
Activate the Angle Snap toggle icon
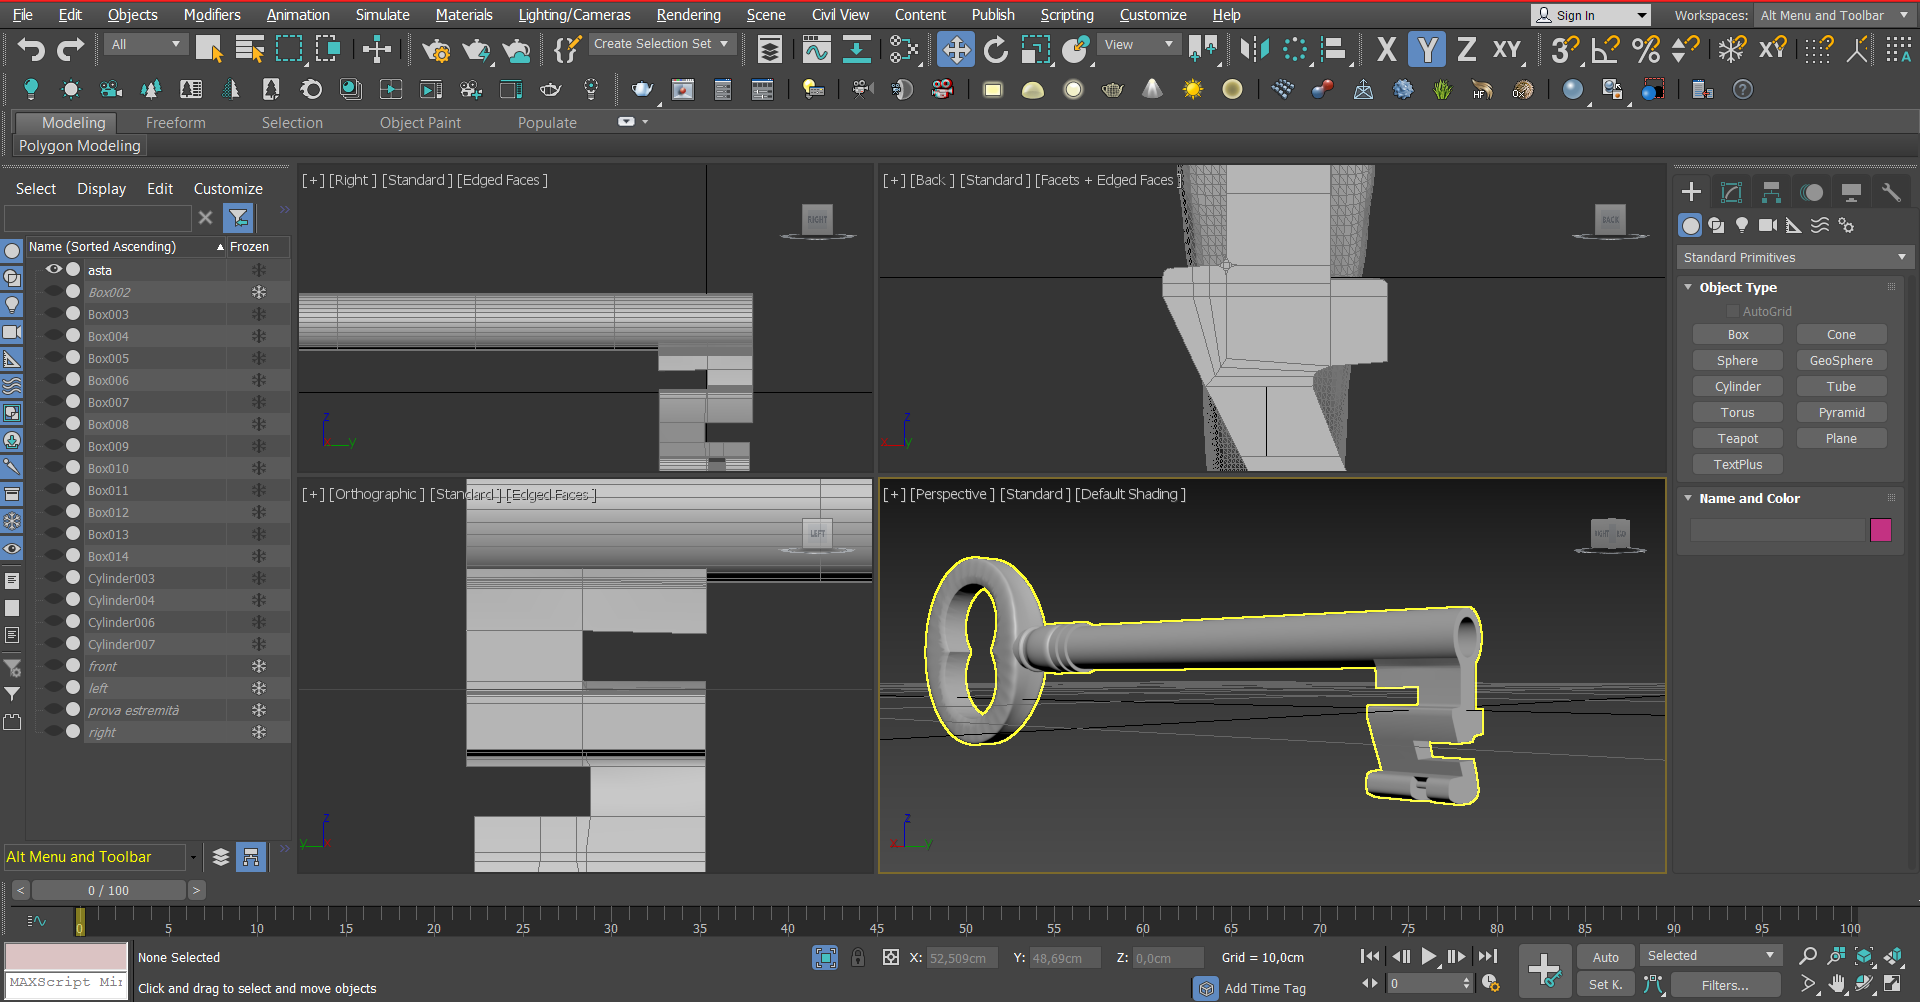(x=1605, y=49)
